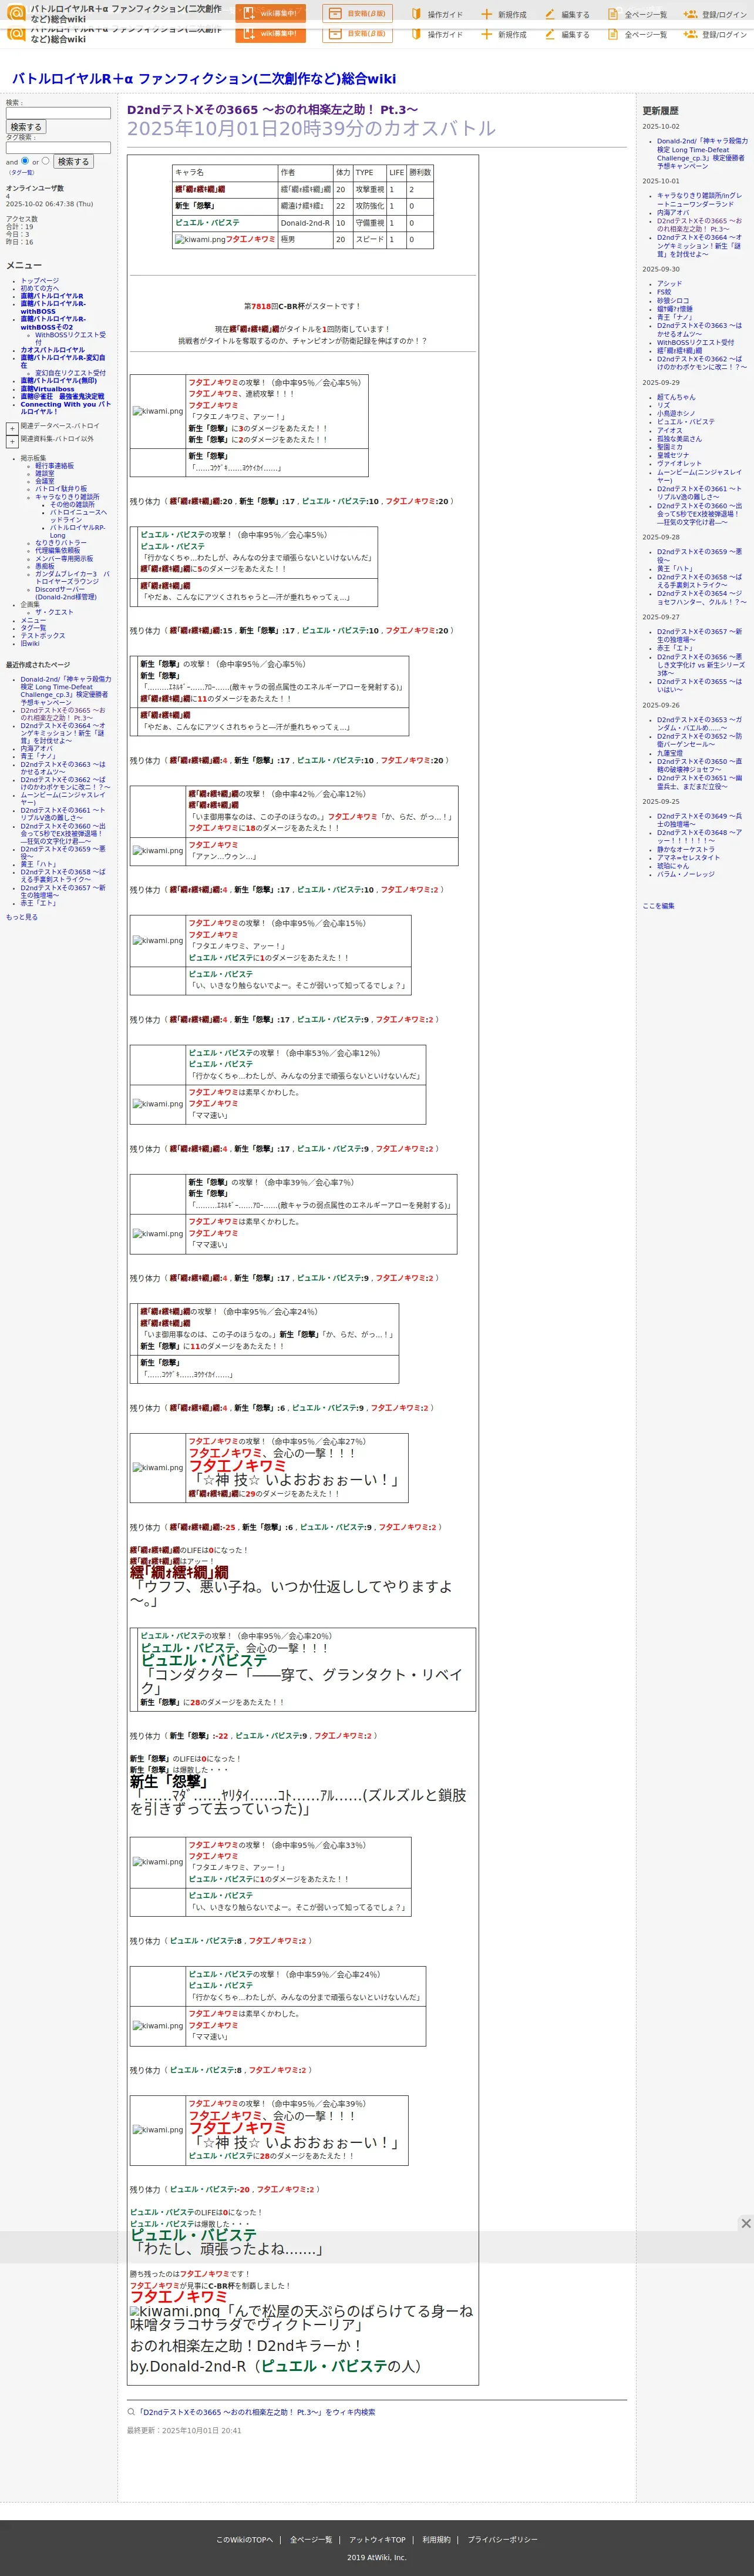Click the 新規作成 plus icon in the topmost header
Viewport: 754px width, 2576px height.
click(x=486, y=14)
